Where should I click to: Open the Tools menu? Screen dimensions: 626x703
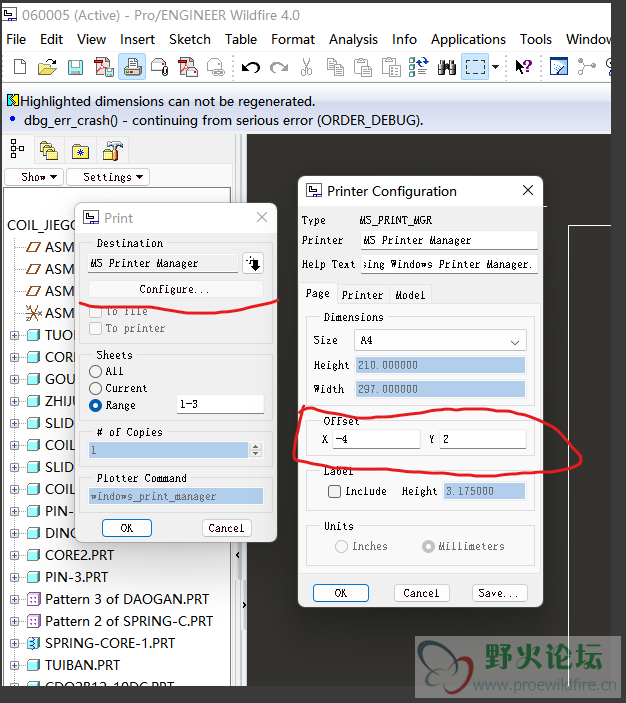[x=535, y=39]
